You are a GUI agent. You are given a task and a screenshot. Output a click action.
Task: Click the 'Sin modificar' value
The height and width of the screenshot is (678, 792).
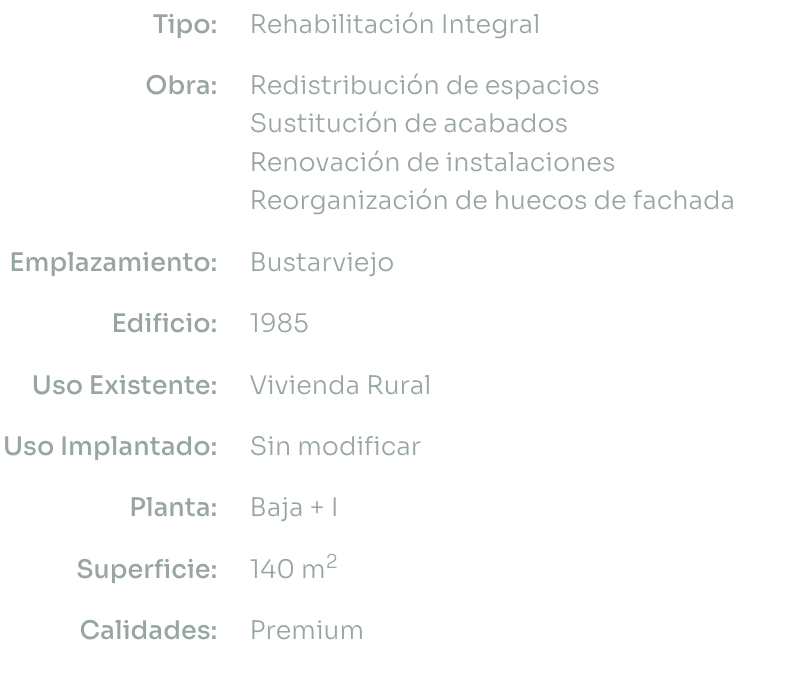335,446
